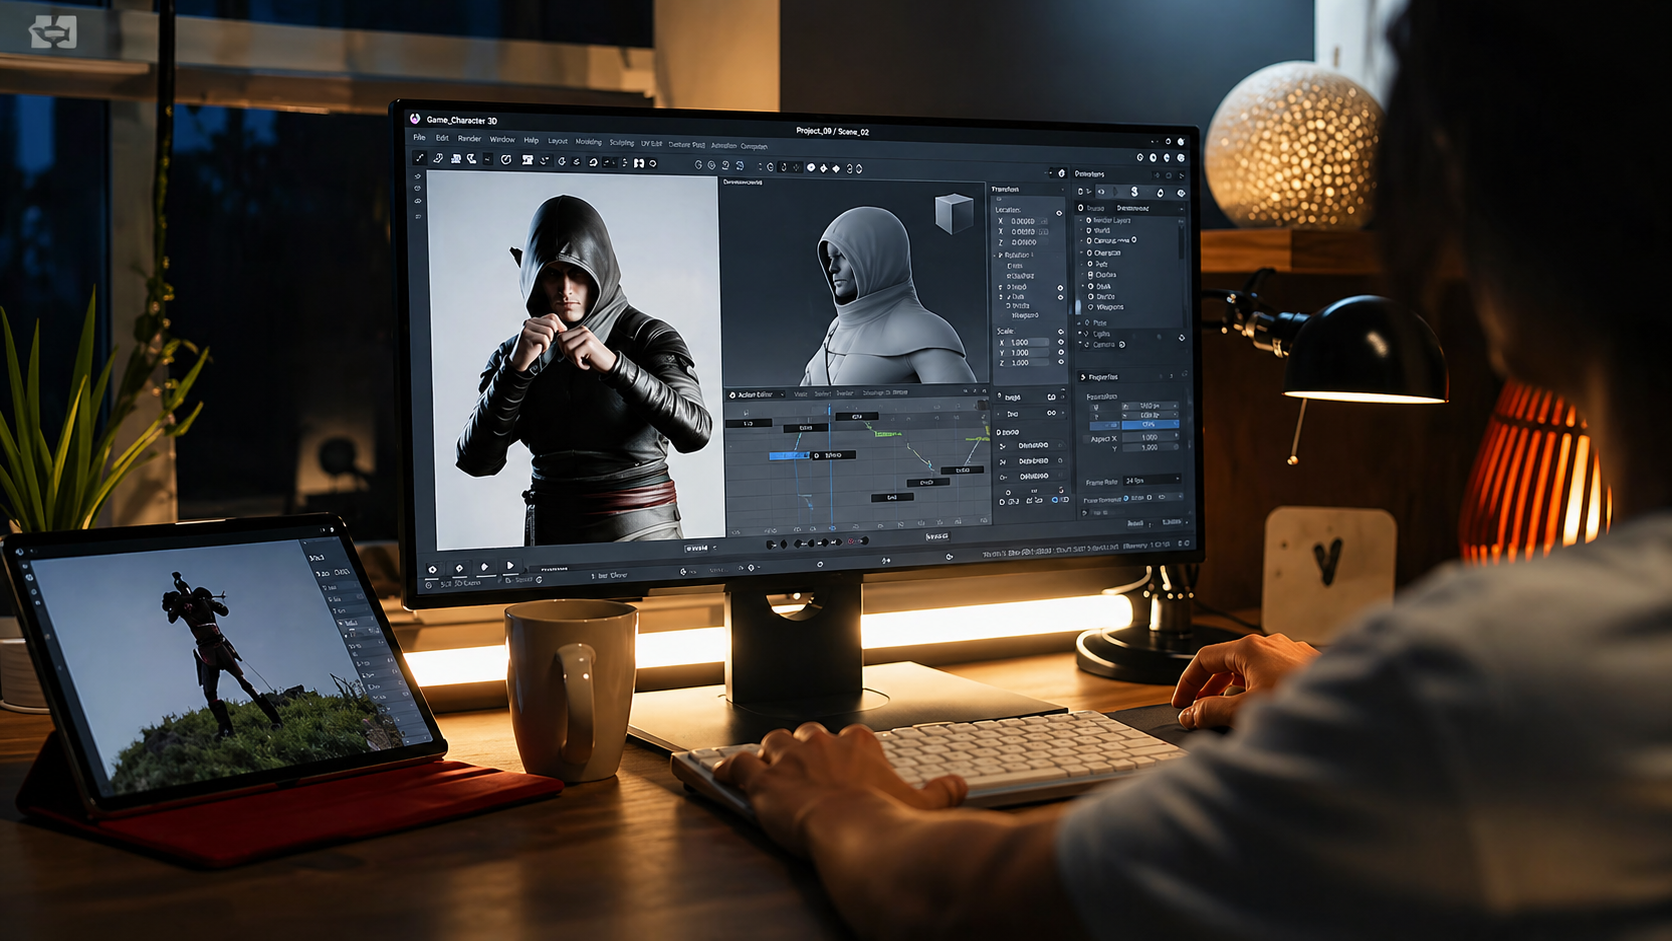Toggle the keyframe dot next to Scale X
The image size is (1672, 941).
pos(1061,342)
